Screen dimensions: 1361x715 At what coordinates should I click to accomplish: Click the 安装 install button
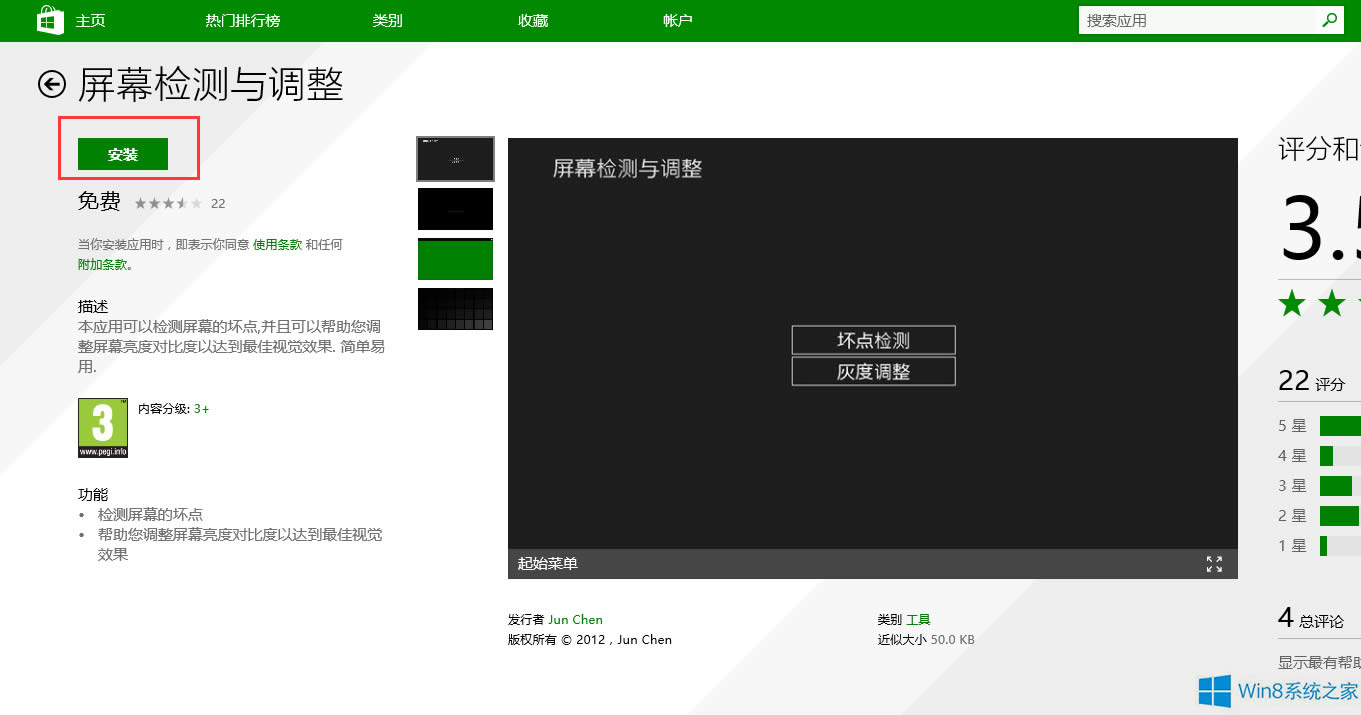pyautogui.click(x=123, y=154)
